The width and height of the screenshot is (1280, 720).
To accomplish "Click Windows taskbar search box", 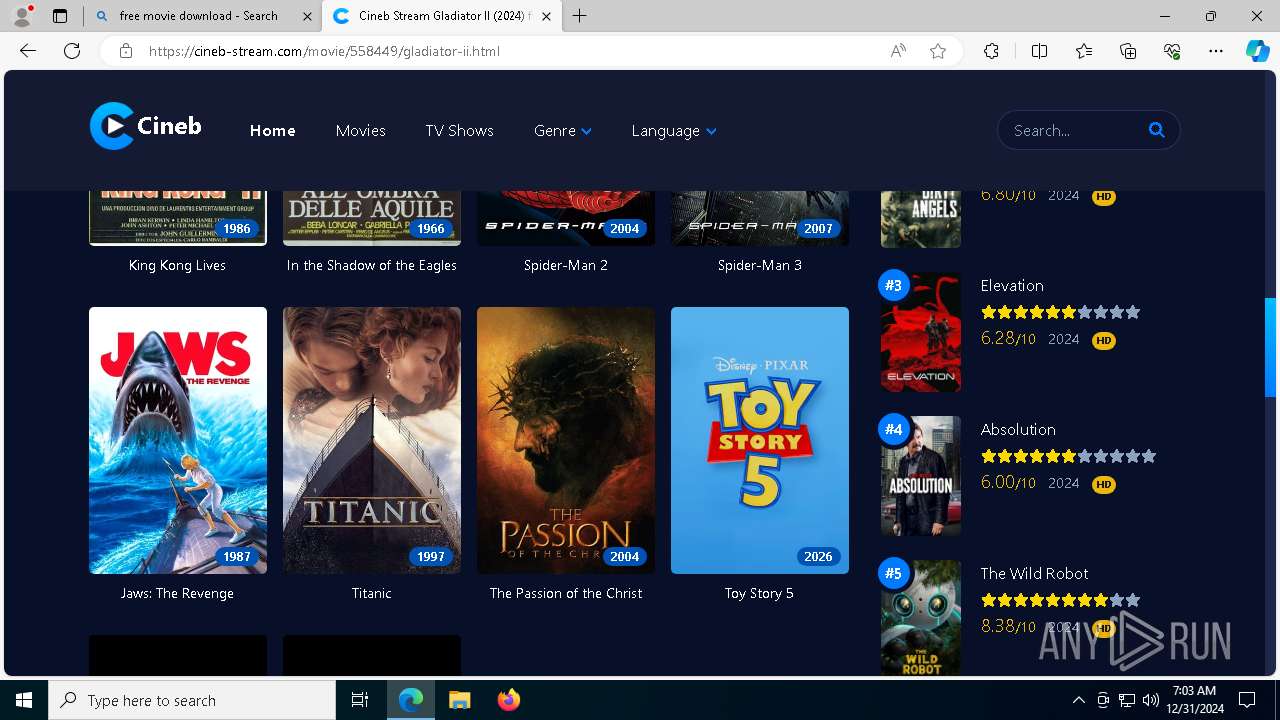I will [192, 700].
